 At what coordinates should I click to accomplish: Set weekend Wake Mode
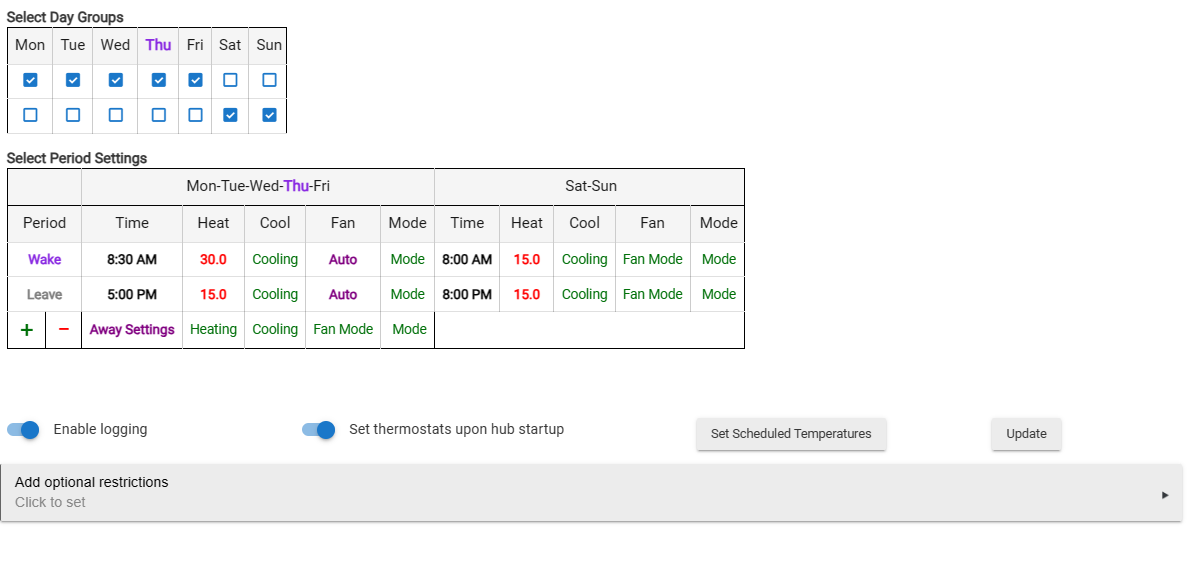719,259
